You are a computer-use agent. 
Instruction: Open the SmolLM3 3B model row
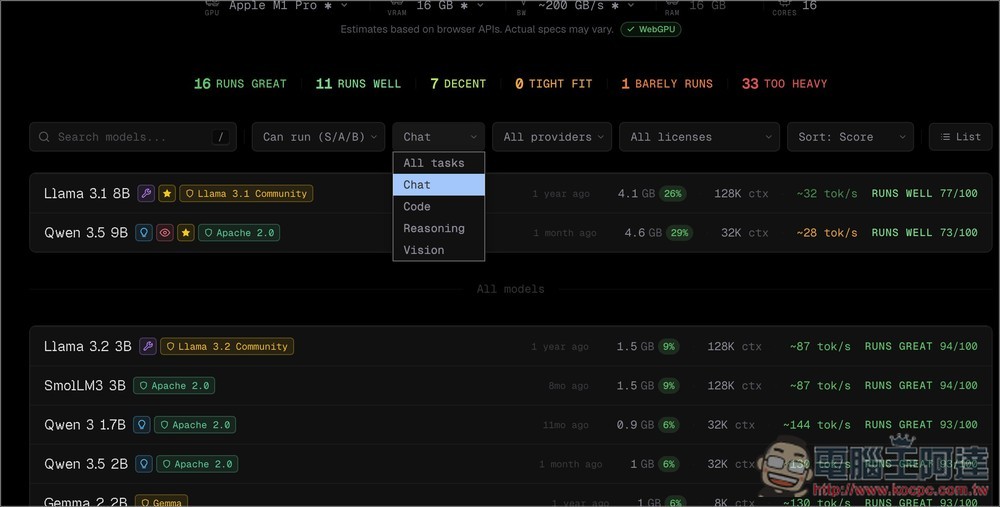click(x=510, y=386)
